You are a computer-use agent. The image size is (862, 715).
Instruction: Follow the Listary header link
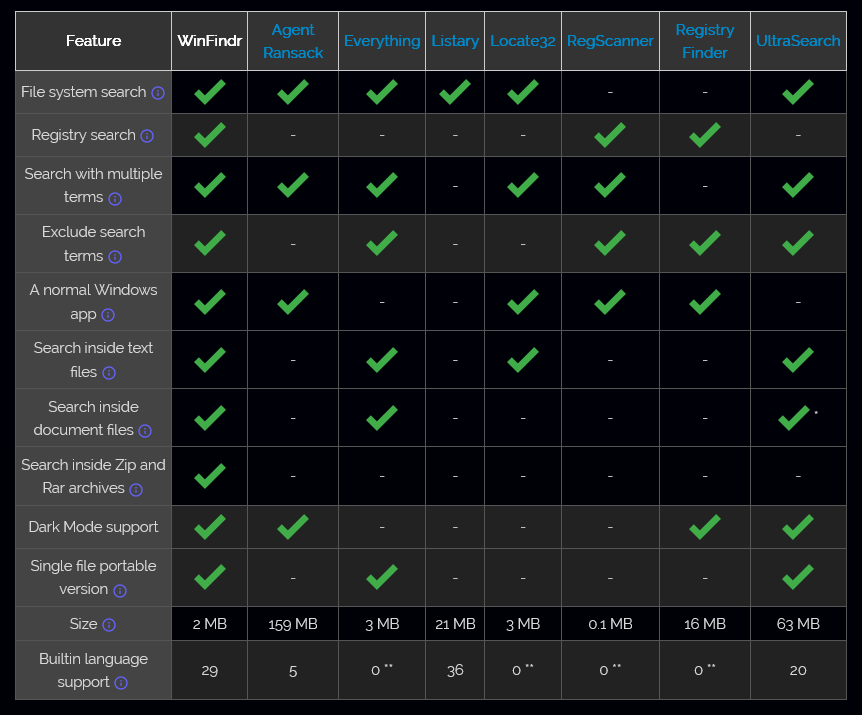[x=455, y=41]
